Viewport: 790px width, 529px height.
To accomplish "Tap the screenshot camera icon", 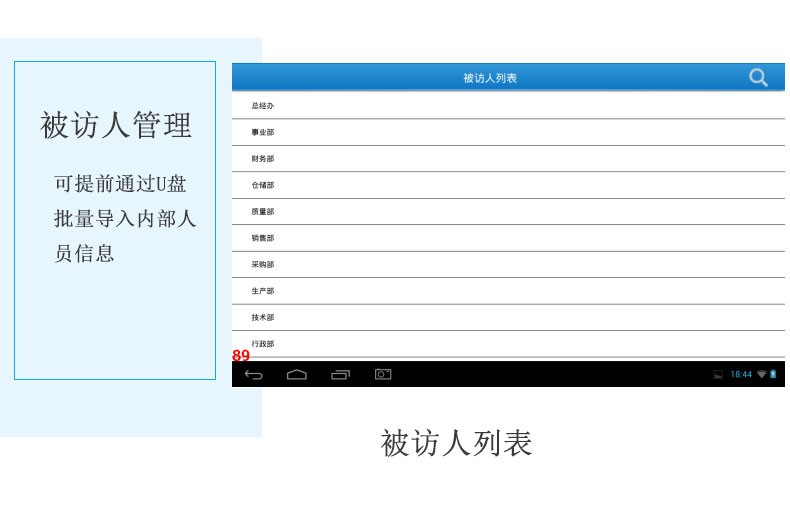I will pos(383,374).
